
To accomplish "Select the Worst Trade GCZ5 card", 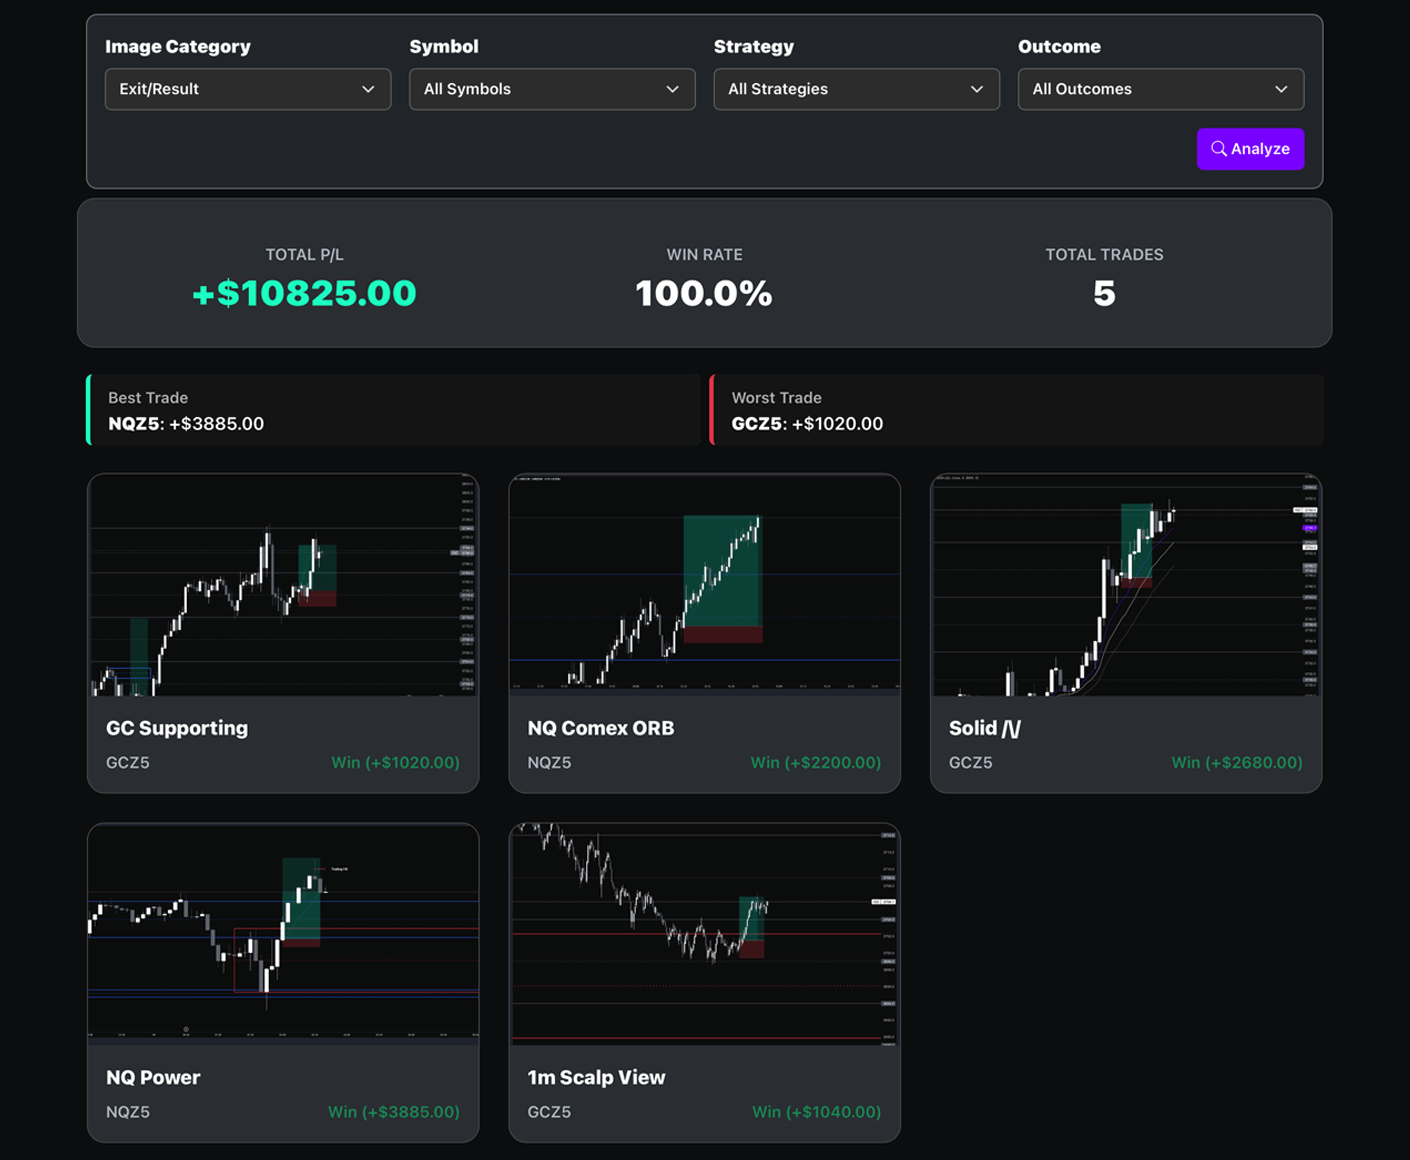I will (x=1017, y=410).
